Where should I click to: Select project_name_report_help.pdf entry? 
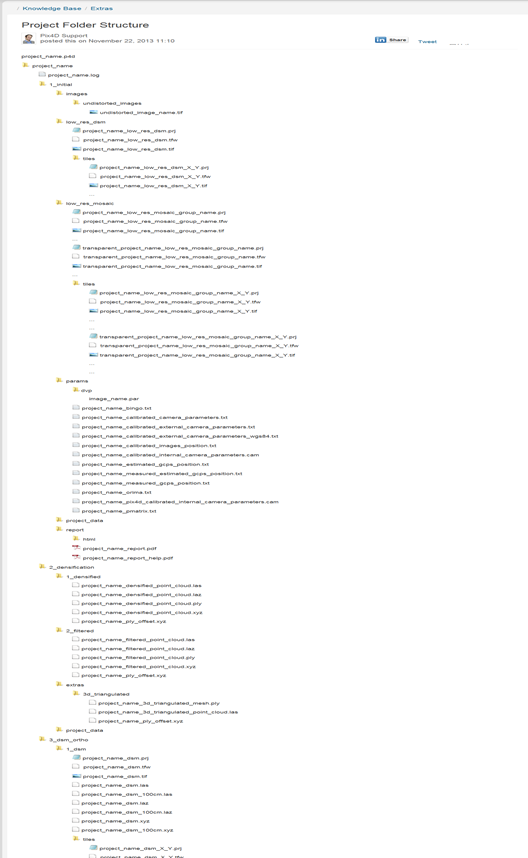click(123, 558)
